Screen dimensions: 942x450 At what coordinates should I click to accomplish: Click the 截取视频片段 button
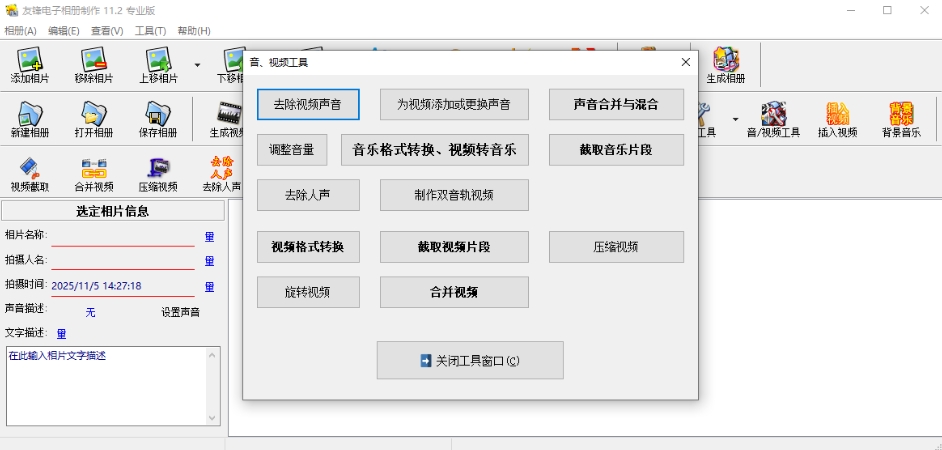454,247
